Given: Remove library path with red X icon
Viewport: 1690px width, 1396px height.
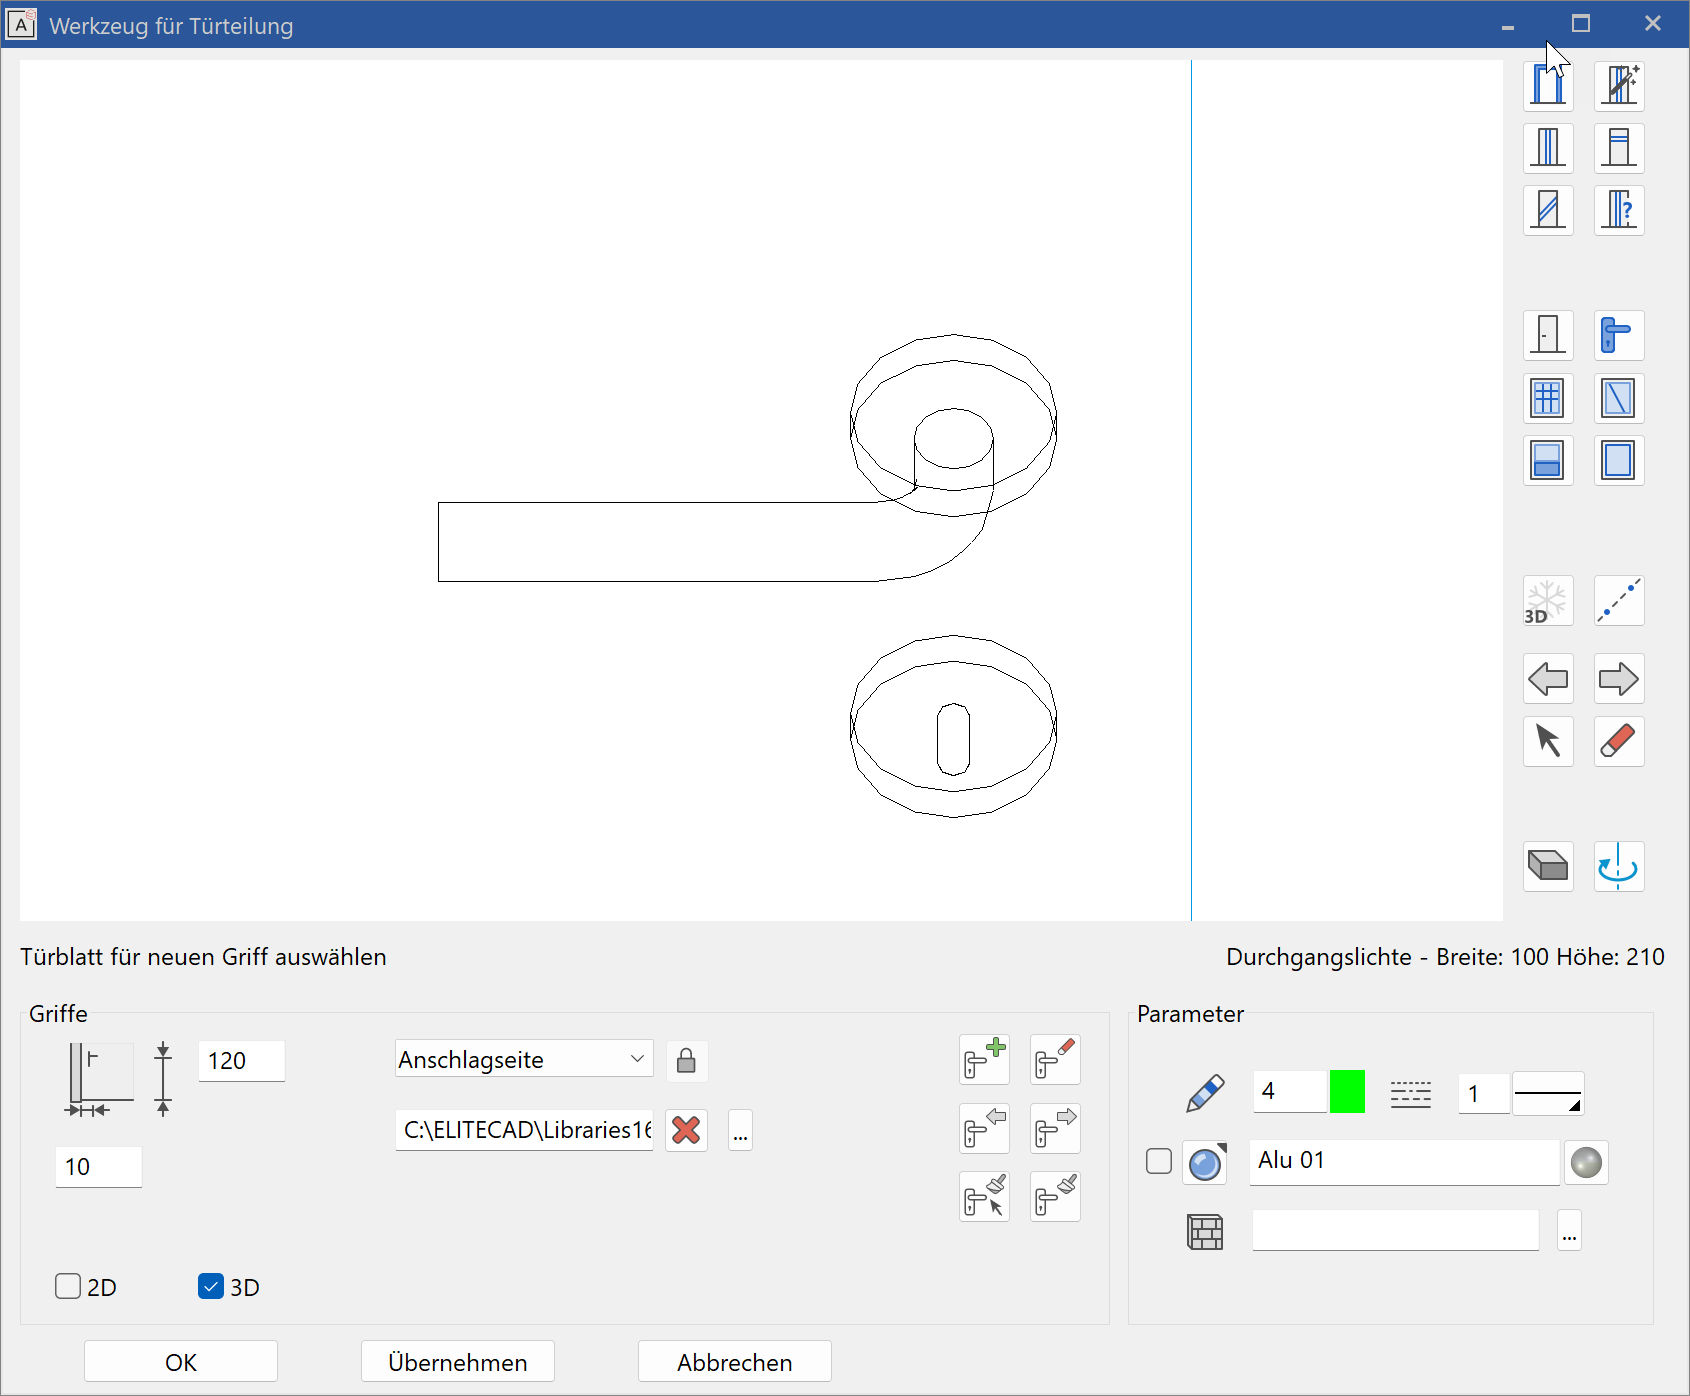Looking at the screenshot, I should (x=686, y=1131).
